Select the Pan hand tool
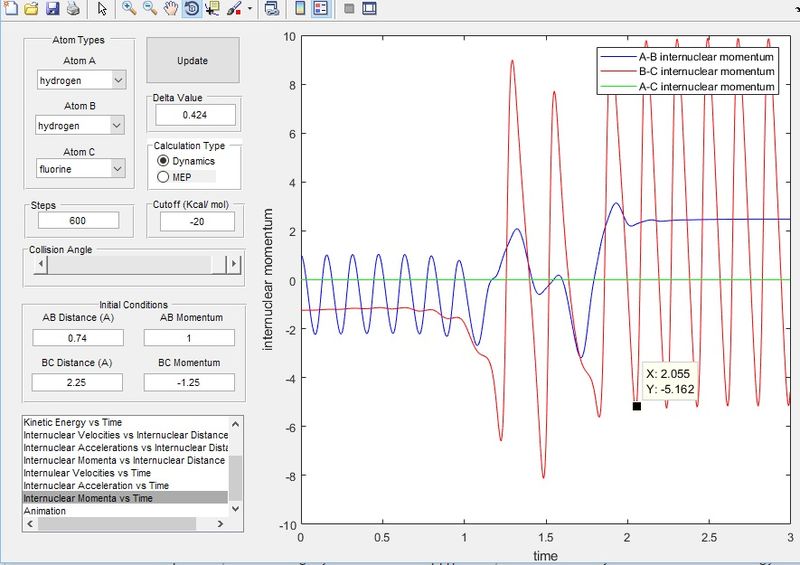800x565 pixels. 171,8
